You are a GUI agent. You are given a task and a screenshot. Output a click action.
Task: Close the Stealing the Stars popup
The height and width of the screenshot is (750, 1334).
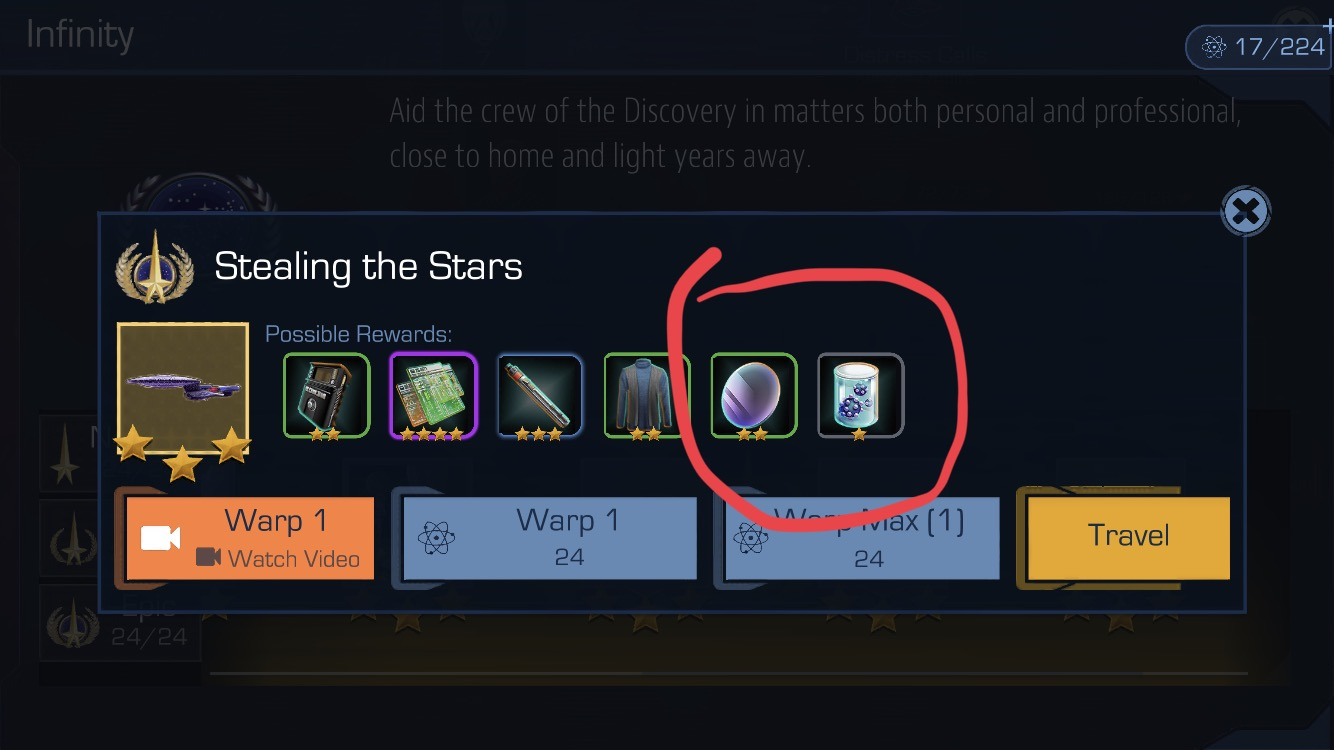coord(1246,212)
